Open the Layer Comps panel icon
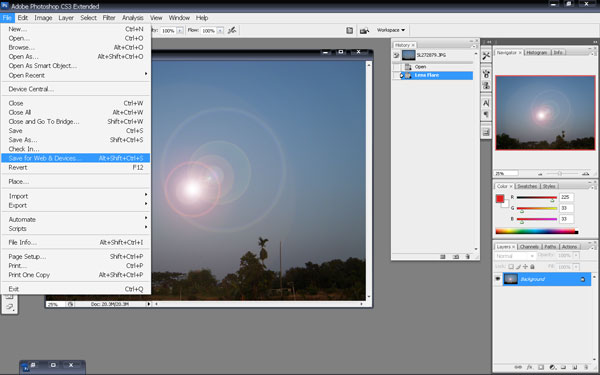The height and width of the screenshot is (375, 600). pyautogui.click(x=486, y=132)
